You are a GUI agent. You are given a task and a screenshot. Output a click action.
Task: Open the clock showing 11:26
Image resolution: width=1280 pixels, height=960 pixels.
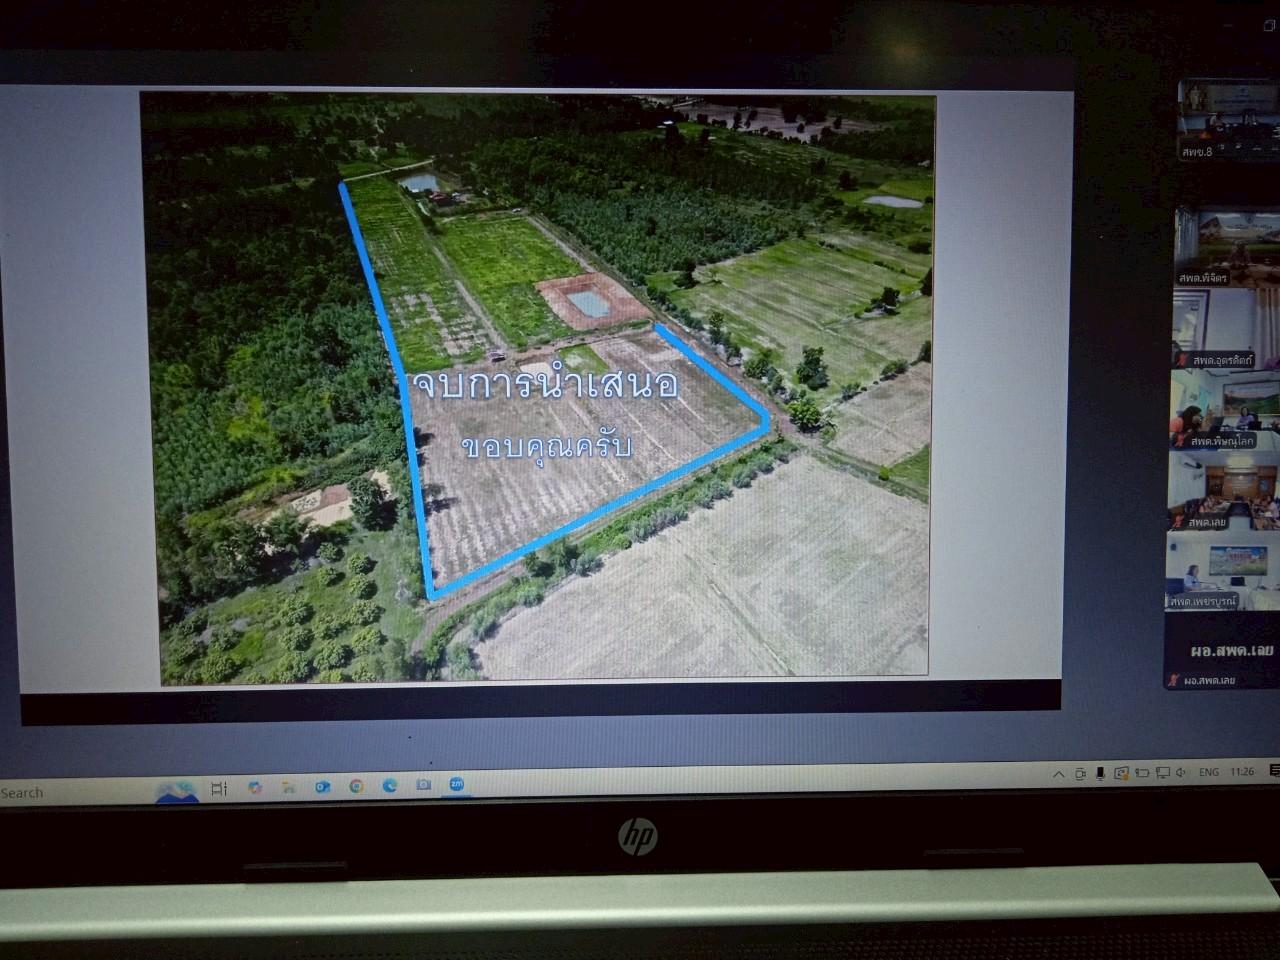[x=1242, y=772]
